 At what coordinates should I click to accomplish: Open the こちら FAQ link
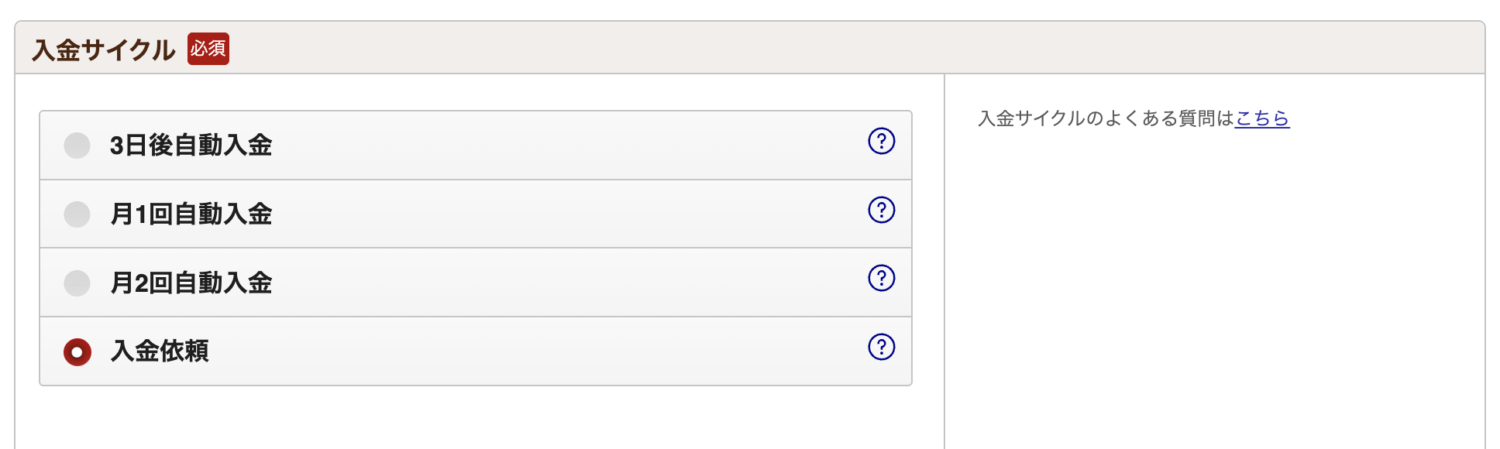click(x=1262, y=119)
